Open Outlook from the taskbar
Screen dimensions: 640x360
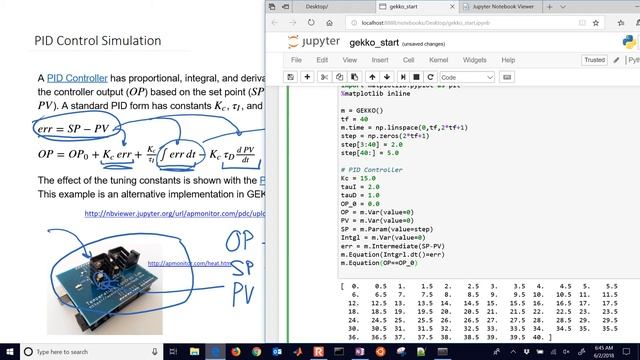pyautogui.click(x=277, y=351)
